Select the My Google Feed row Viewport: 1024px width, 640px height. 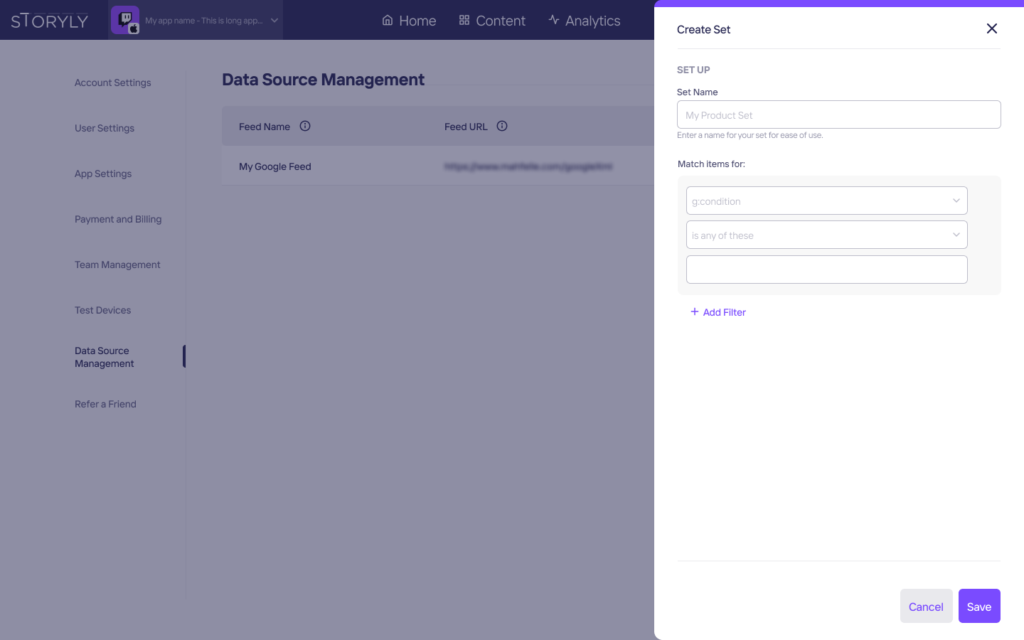pyautogui.click(x=275, y=167)
